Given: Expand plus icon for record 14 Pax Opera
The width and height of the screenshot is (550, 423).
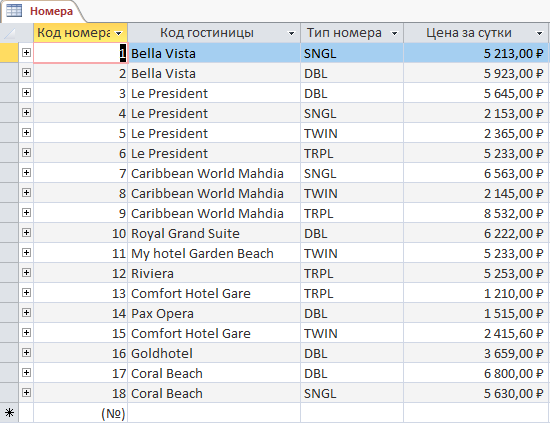Looking at the screenshot, I should point(26,313).
